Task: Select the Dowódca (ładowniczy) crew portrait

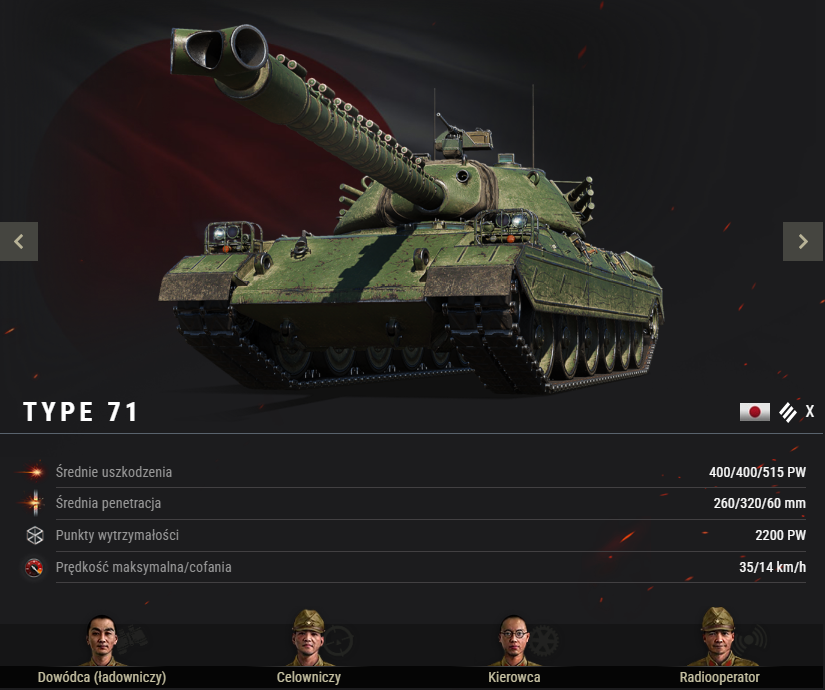Action: pos(102,641)
